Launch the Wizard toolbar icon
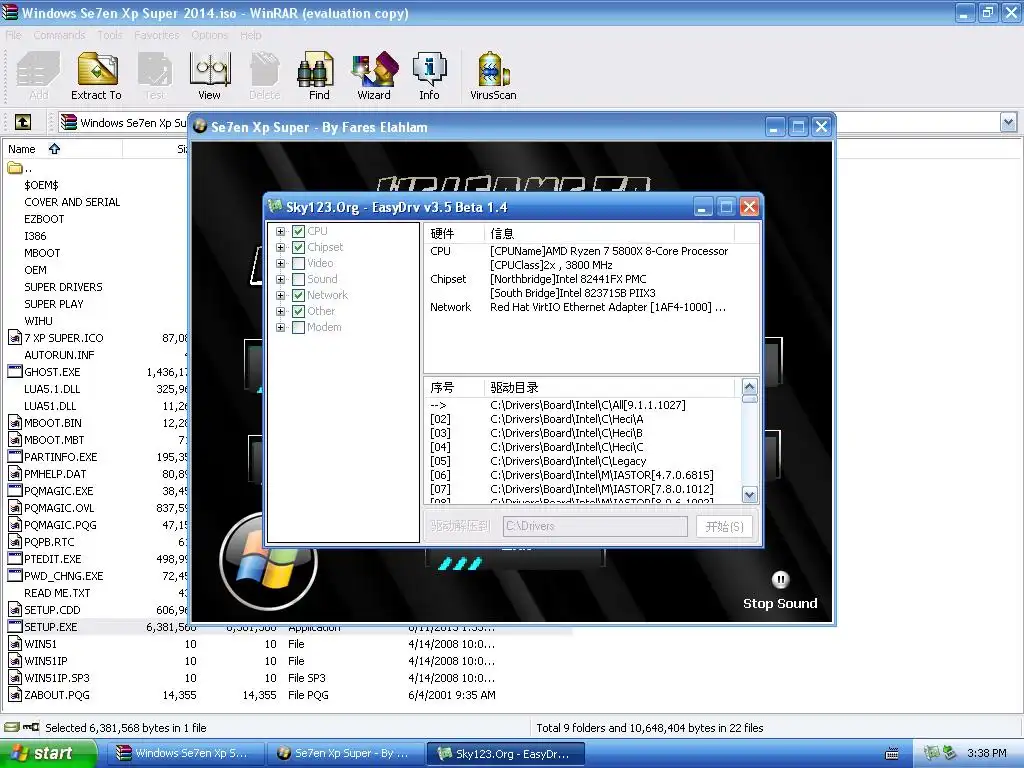Screen dimensions: 1024x768 374,76
